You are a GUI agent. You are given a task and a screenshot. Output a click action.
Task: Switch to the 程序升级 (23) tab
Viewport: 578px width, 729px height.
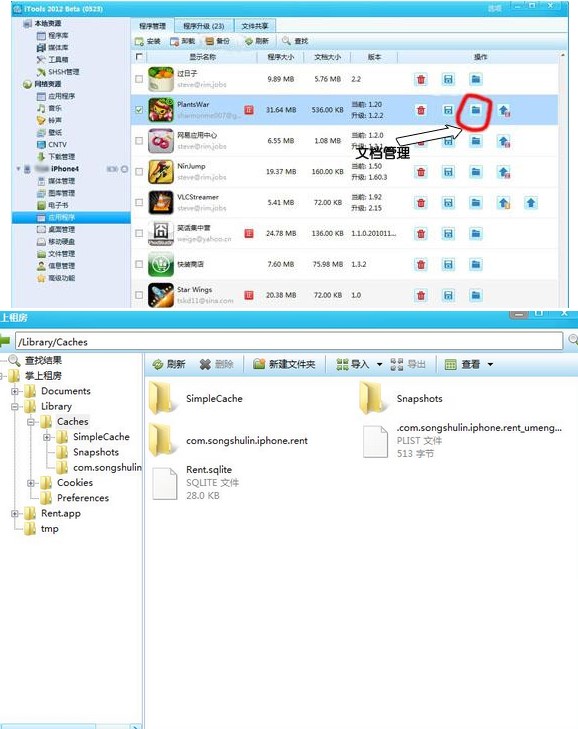[204, 26]
